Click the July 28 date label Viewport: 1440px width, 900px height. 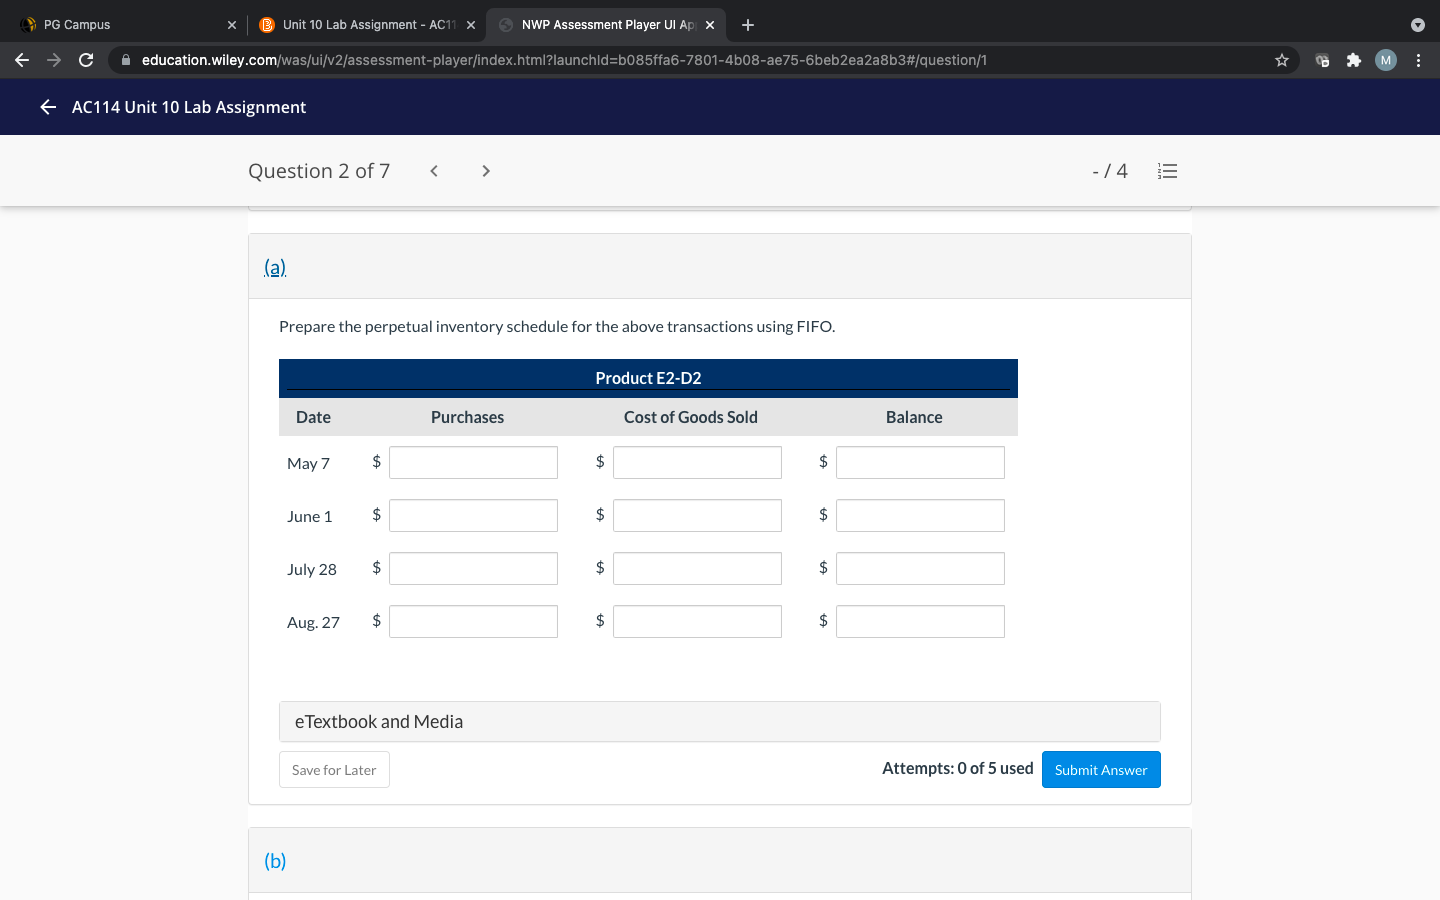(312, 569)
